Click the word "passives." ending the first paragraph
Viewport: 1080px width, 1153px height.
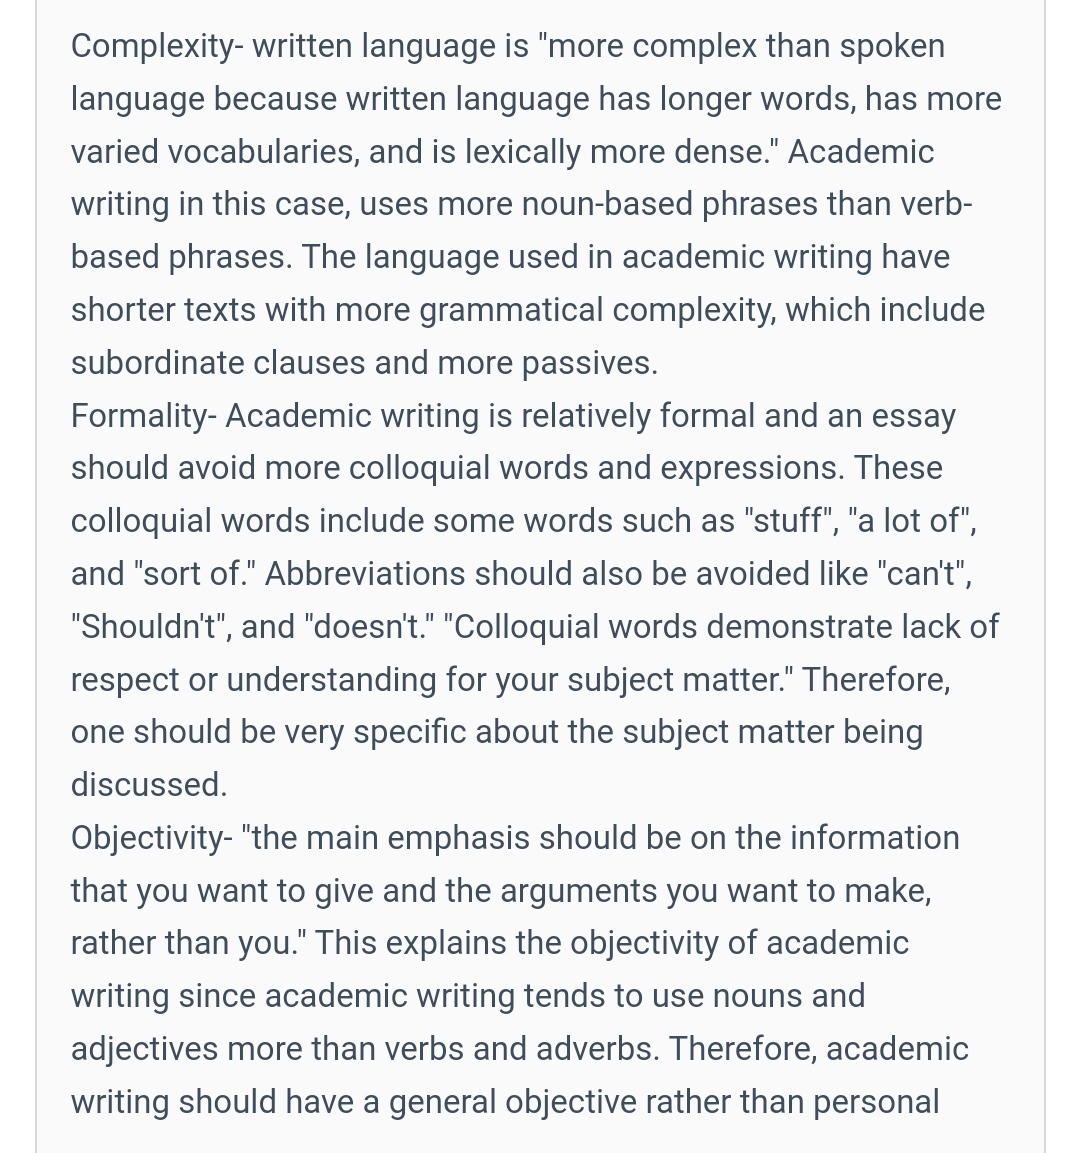589,363
